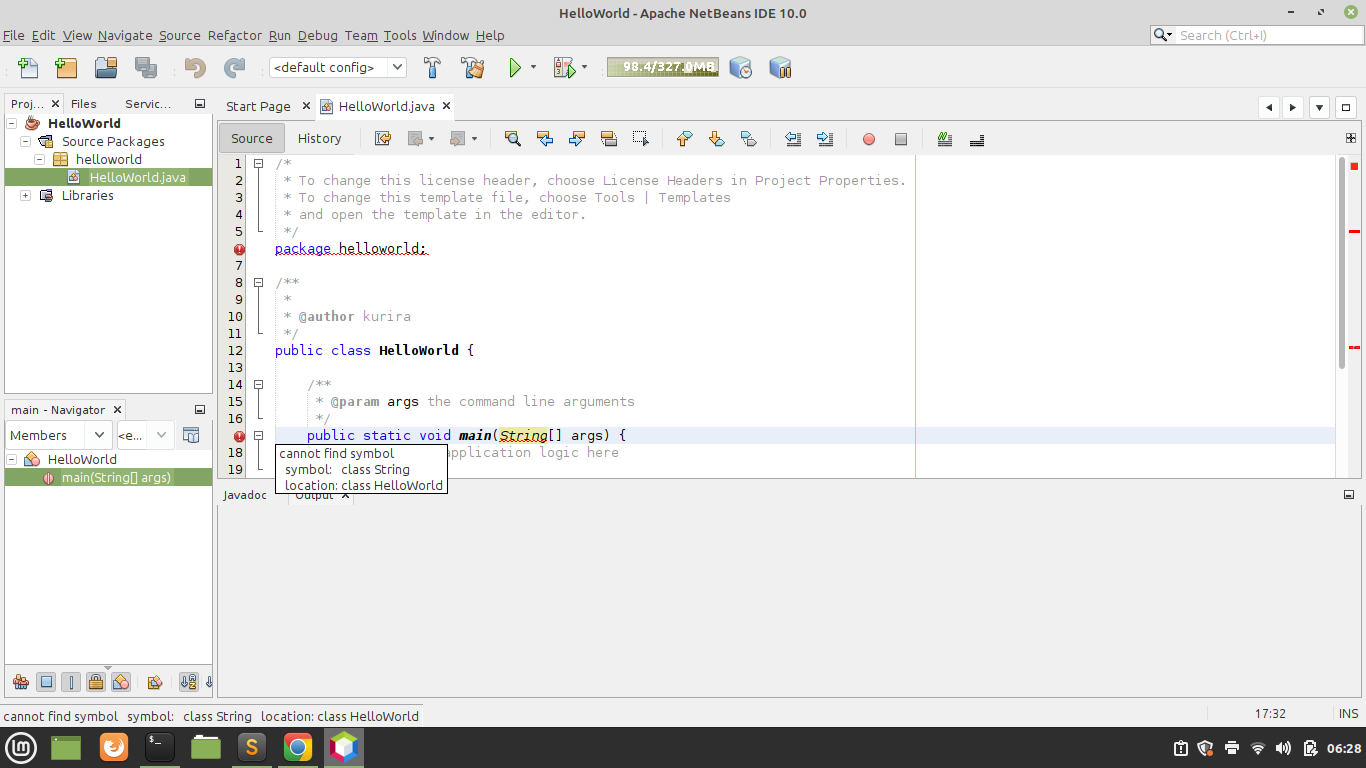Click the Profile Project clock icon
1366x768 pixels.
(740, 68)
